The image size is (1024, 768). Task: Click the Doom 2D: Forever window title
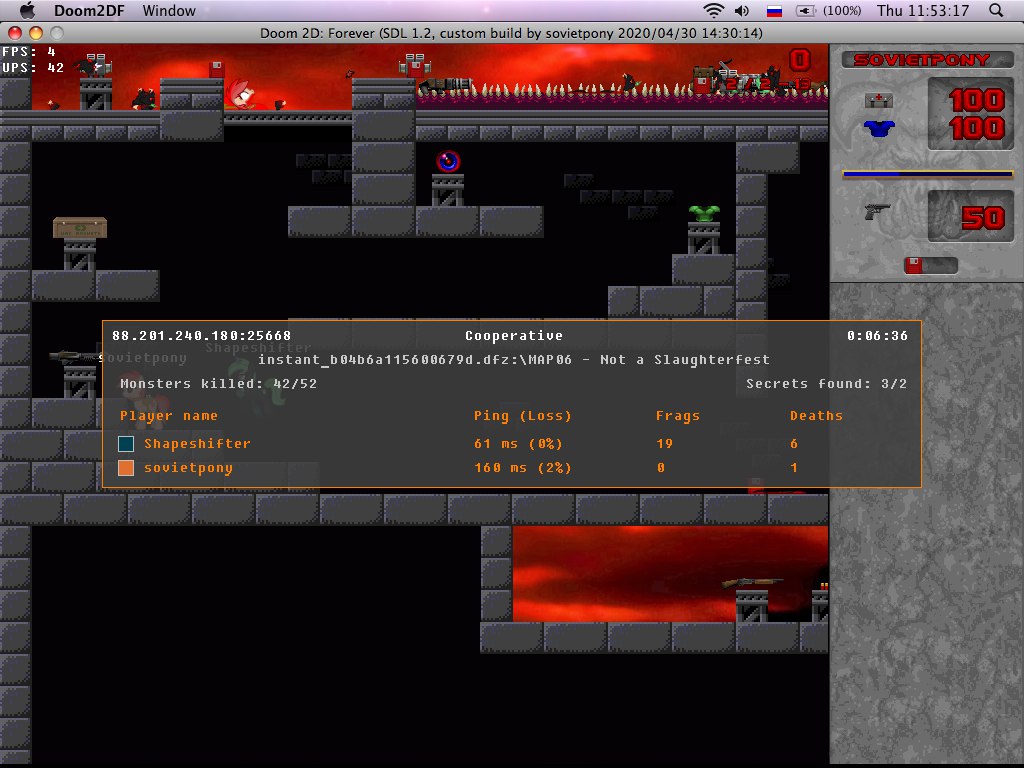pos(511,33)
